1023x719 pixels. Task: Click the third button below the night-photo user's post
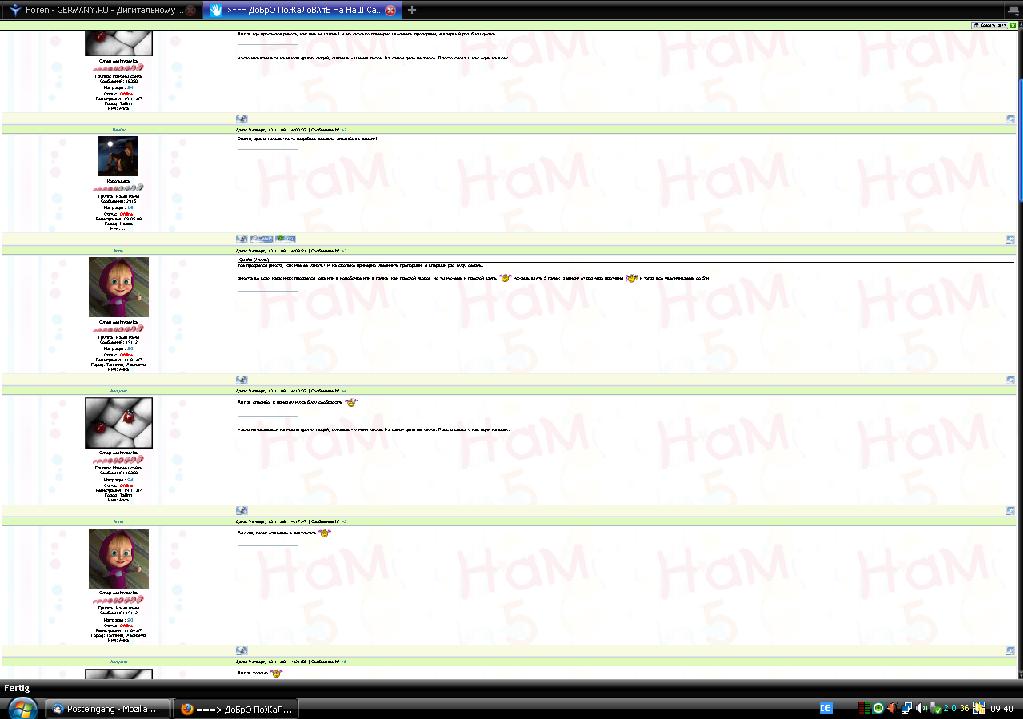(285, 239)
